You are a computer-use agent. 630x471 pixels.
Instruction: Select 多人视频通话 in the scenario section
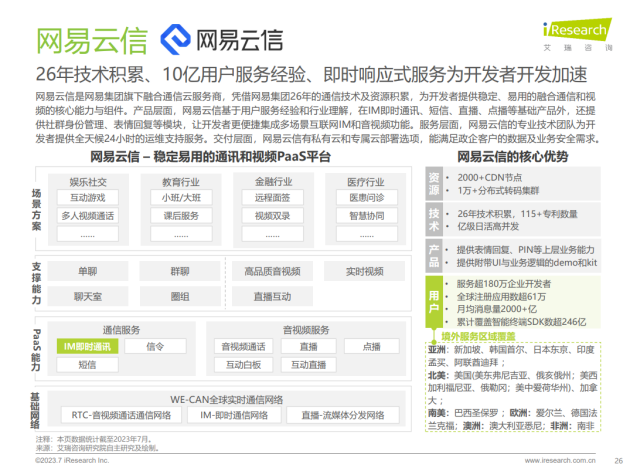click(90, 215)
